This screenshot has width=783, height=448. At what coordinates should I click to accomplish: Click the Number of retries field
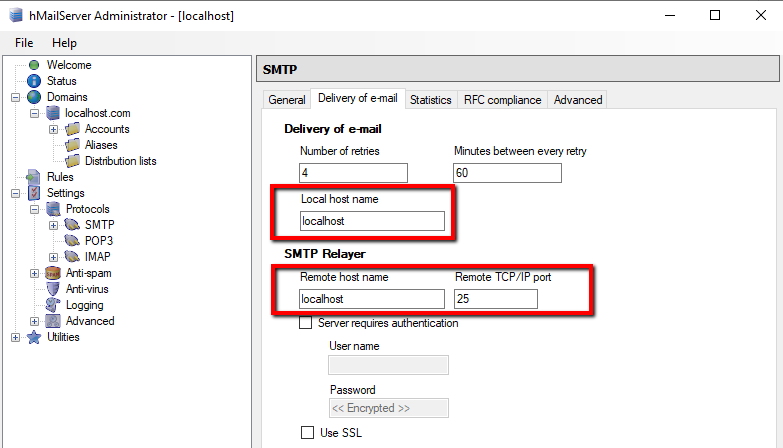pyautogui.click(x=353, y=173)
